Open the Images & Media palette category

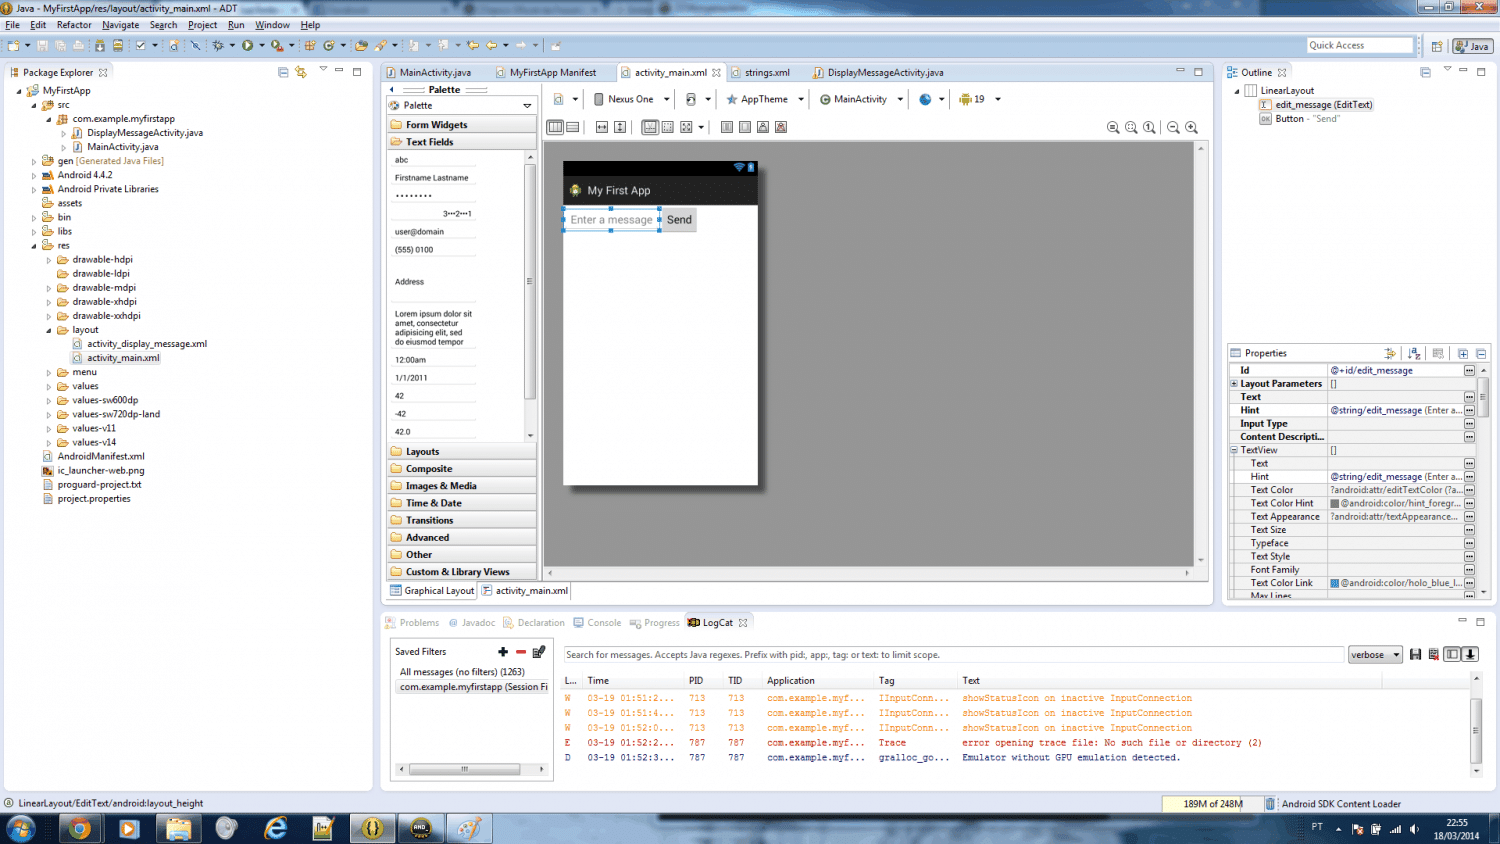pos(462,485)
